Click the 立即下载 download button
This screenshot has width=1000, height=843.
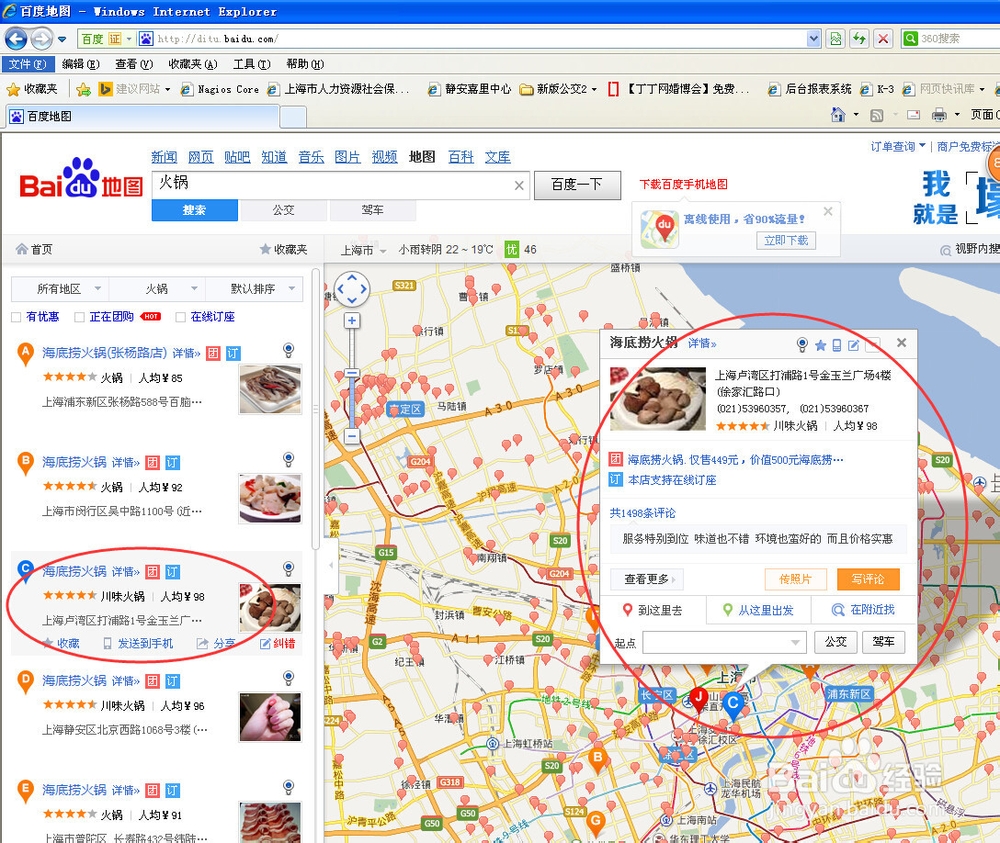[786, 240]
